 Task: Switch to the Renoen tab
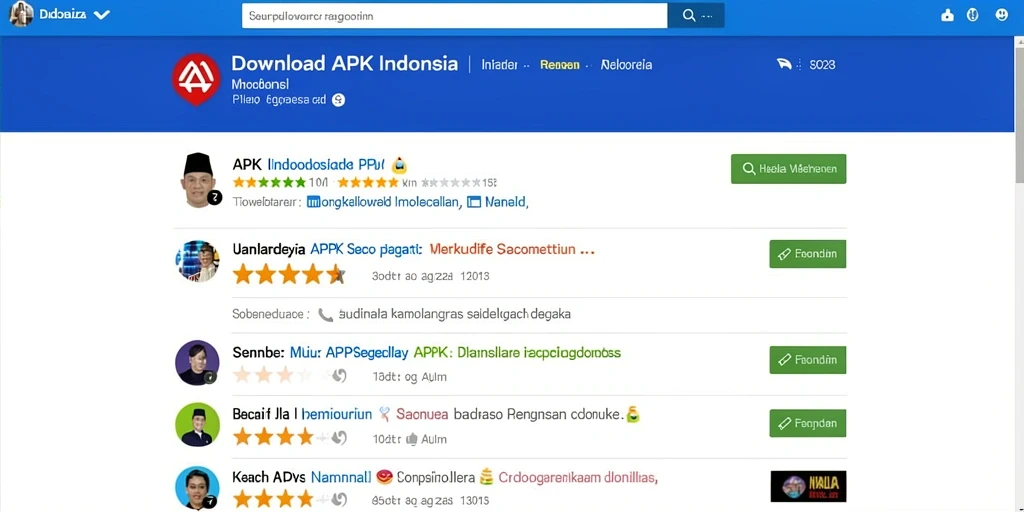click(560, 65)
